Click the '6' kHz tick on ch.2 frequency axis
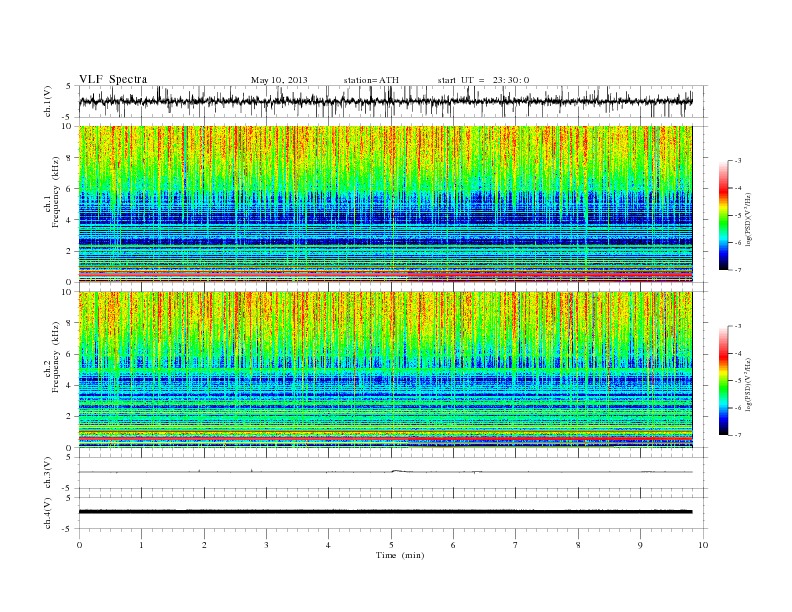The height and width of the screenshot is (612, 792). pyautogui.click(x=70, y=354)
